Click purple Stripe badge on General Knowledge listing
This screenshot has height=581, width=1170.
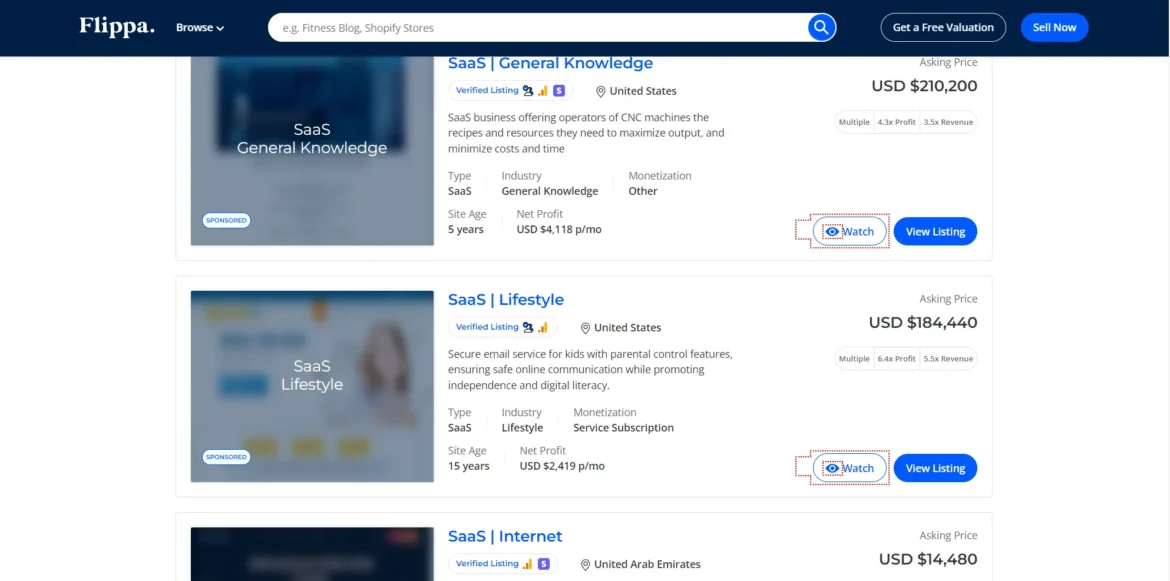click(x=559, y=91)
